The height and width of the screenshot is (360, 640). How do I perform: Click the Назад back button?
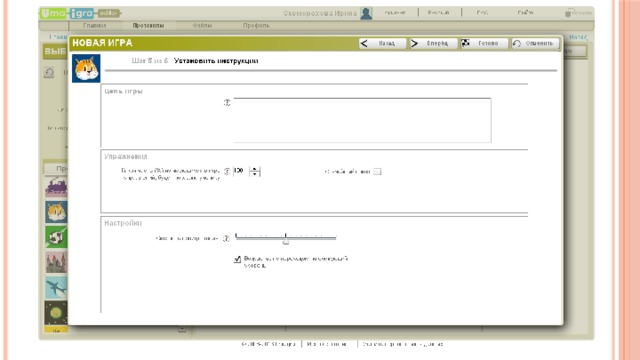click(x=382, y=43)
